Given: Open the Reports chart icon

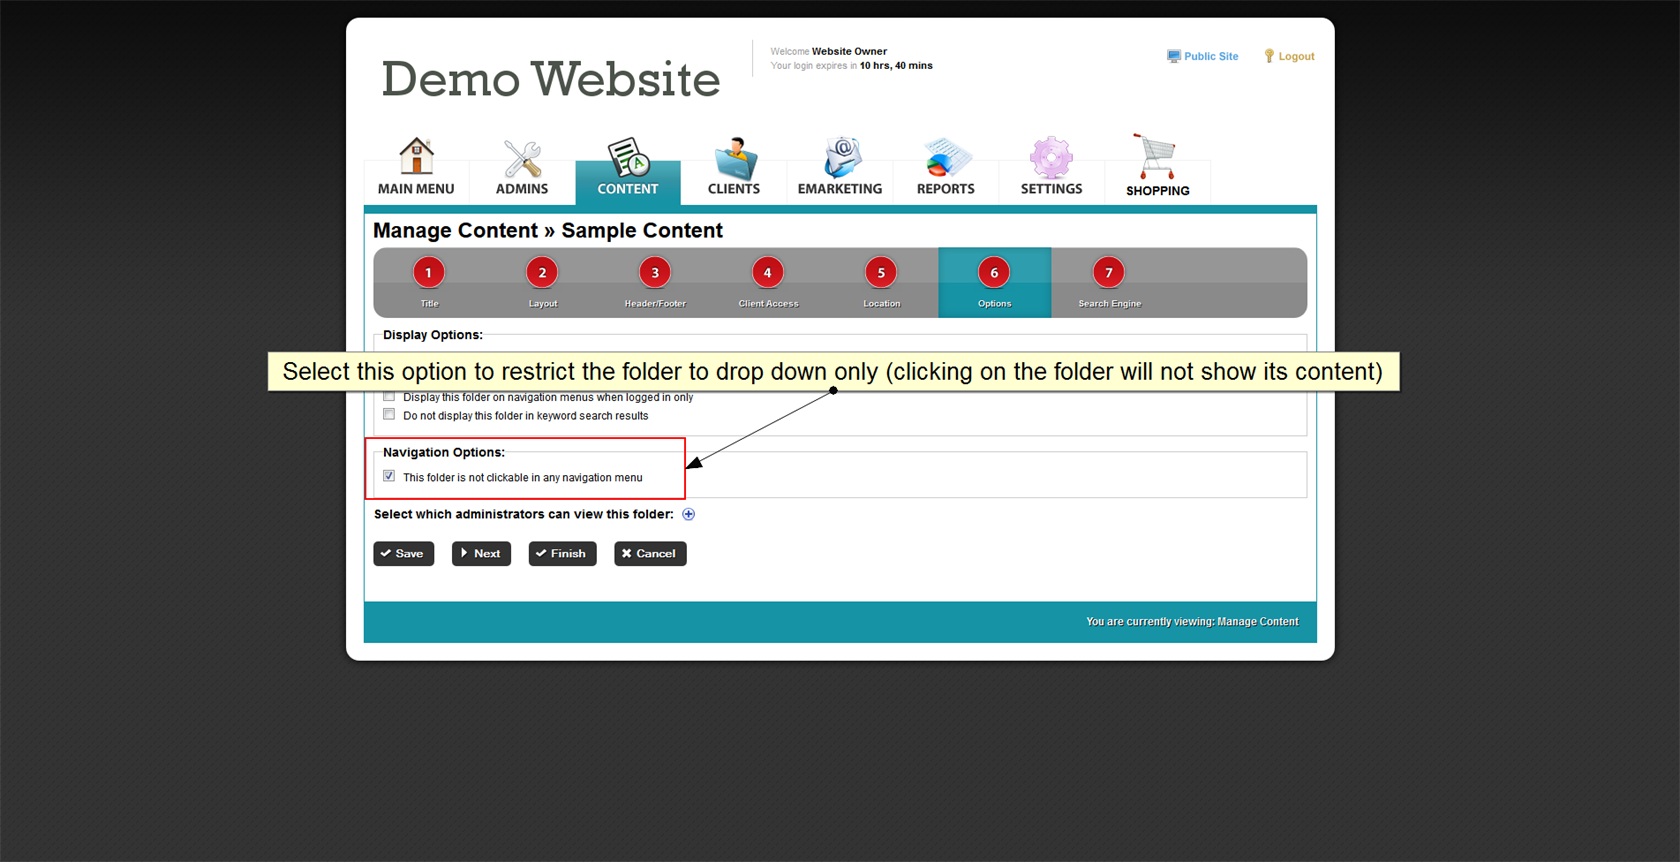Looking at the screenshot, I should pos(945,158).
